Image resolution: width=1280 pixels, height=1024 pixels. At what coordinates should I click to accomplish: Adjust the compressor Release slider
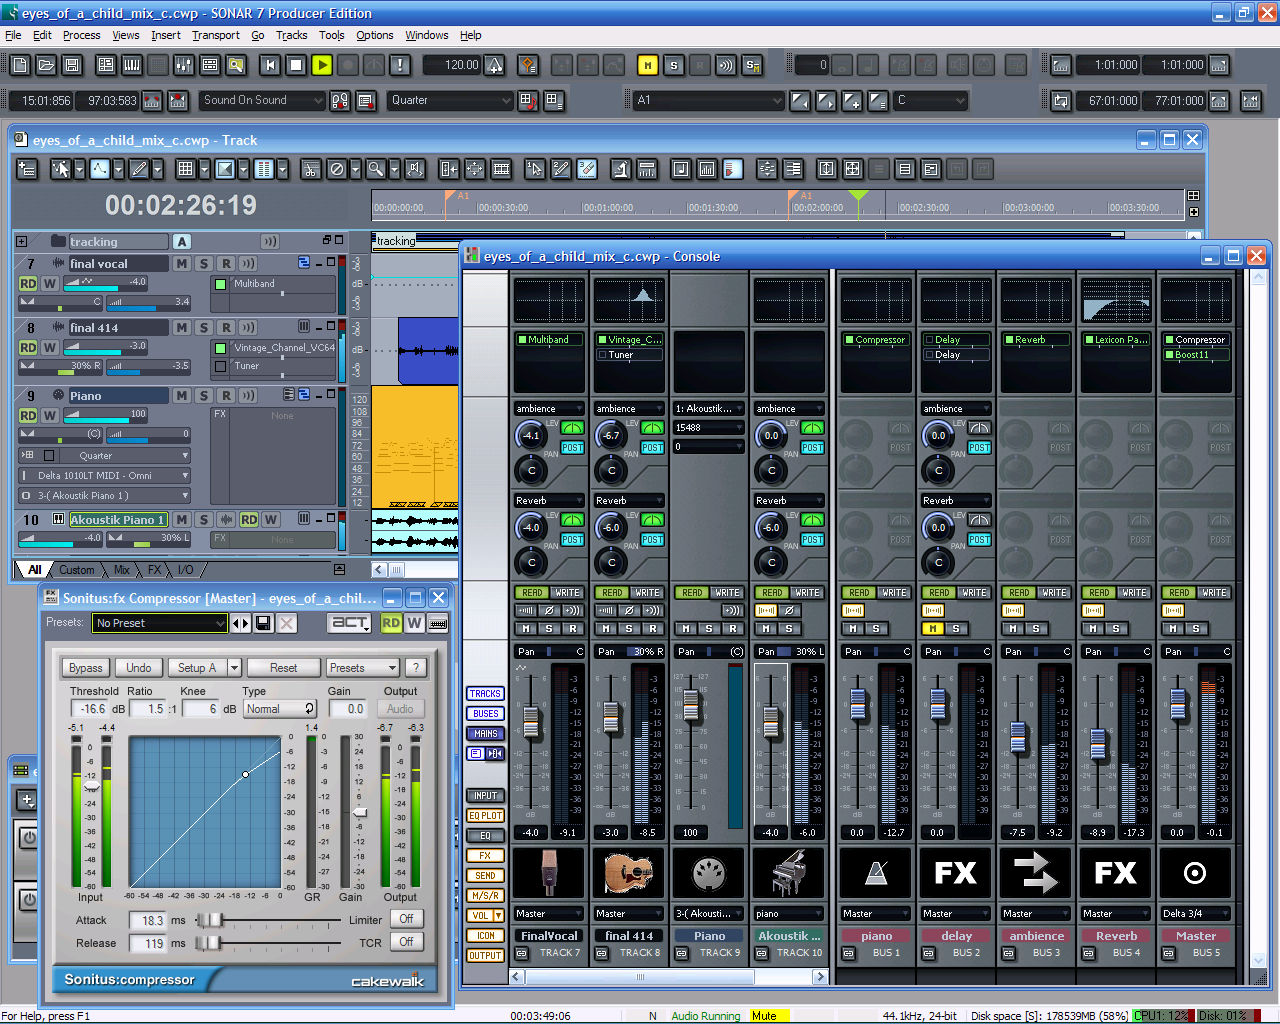point(208,943)
